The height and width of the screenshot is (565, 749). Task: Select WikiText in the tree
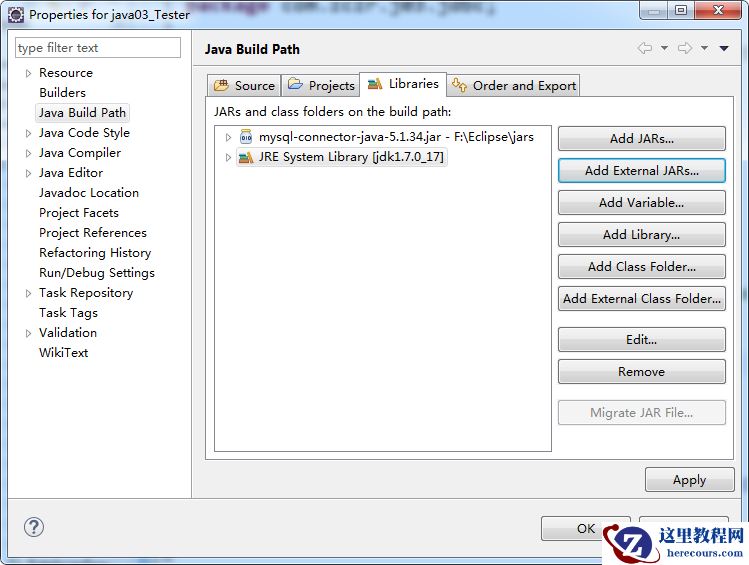(64, 353)
